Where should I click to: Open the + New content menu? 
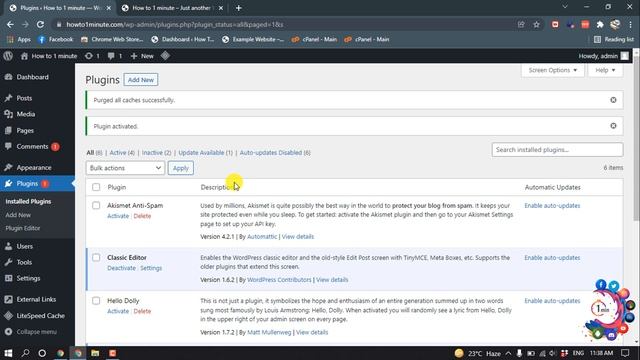[142, 56]
